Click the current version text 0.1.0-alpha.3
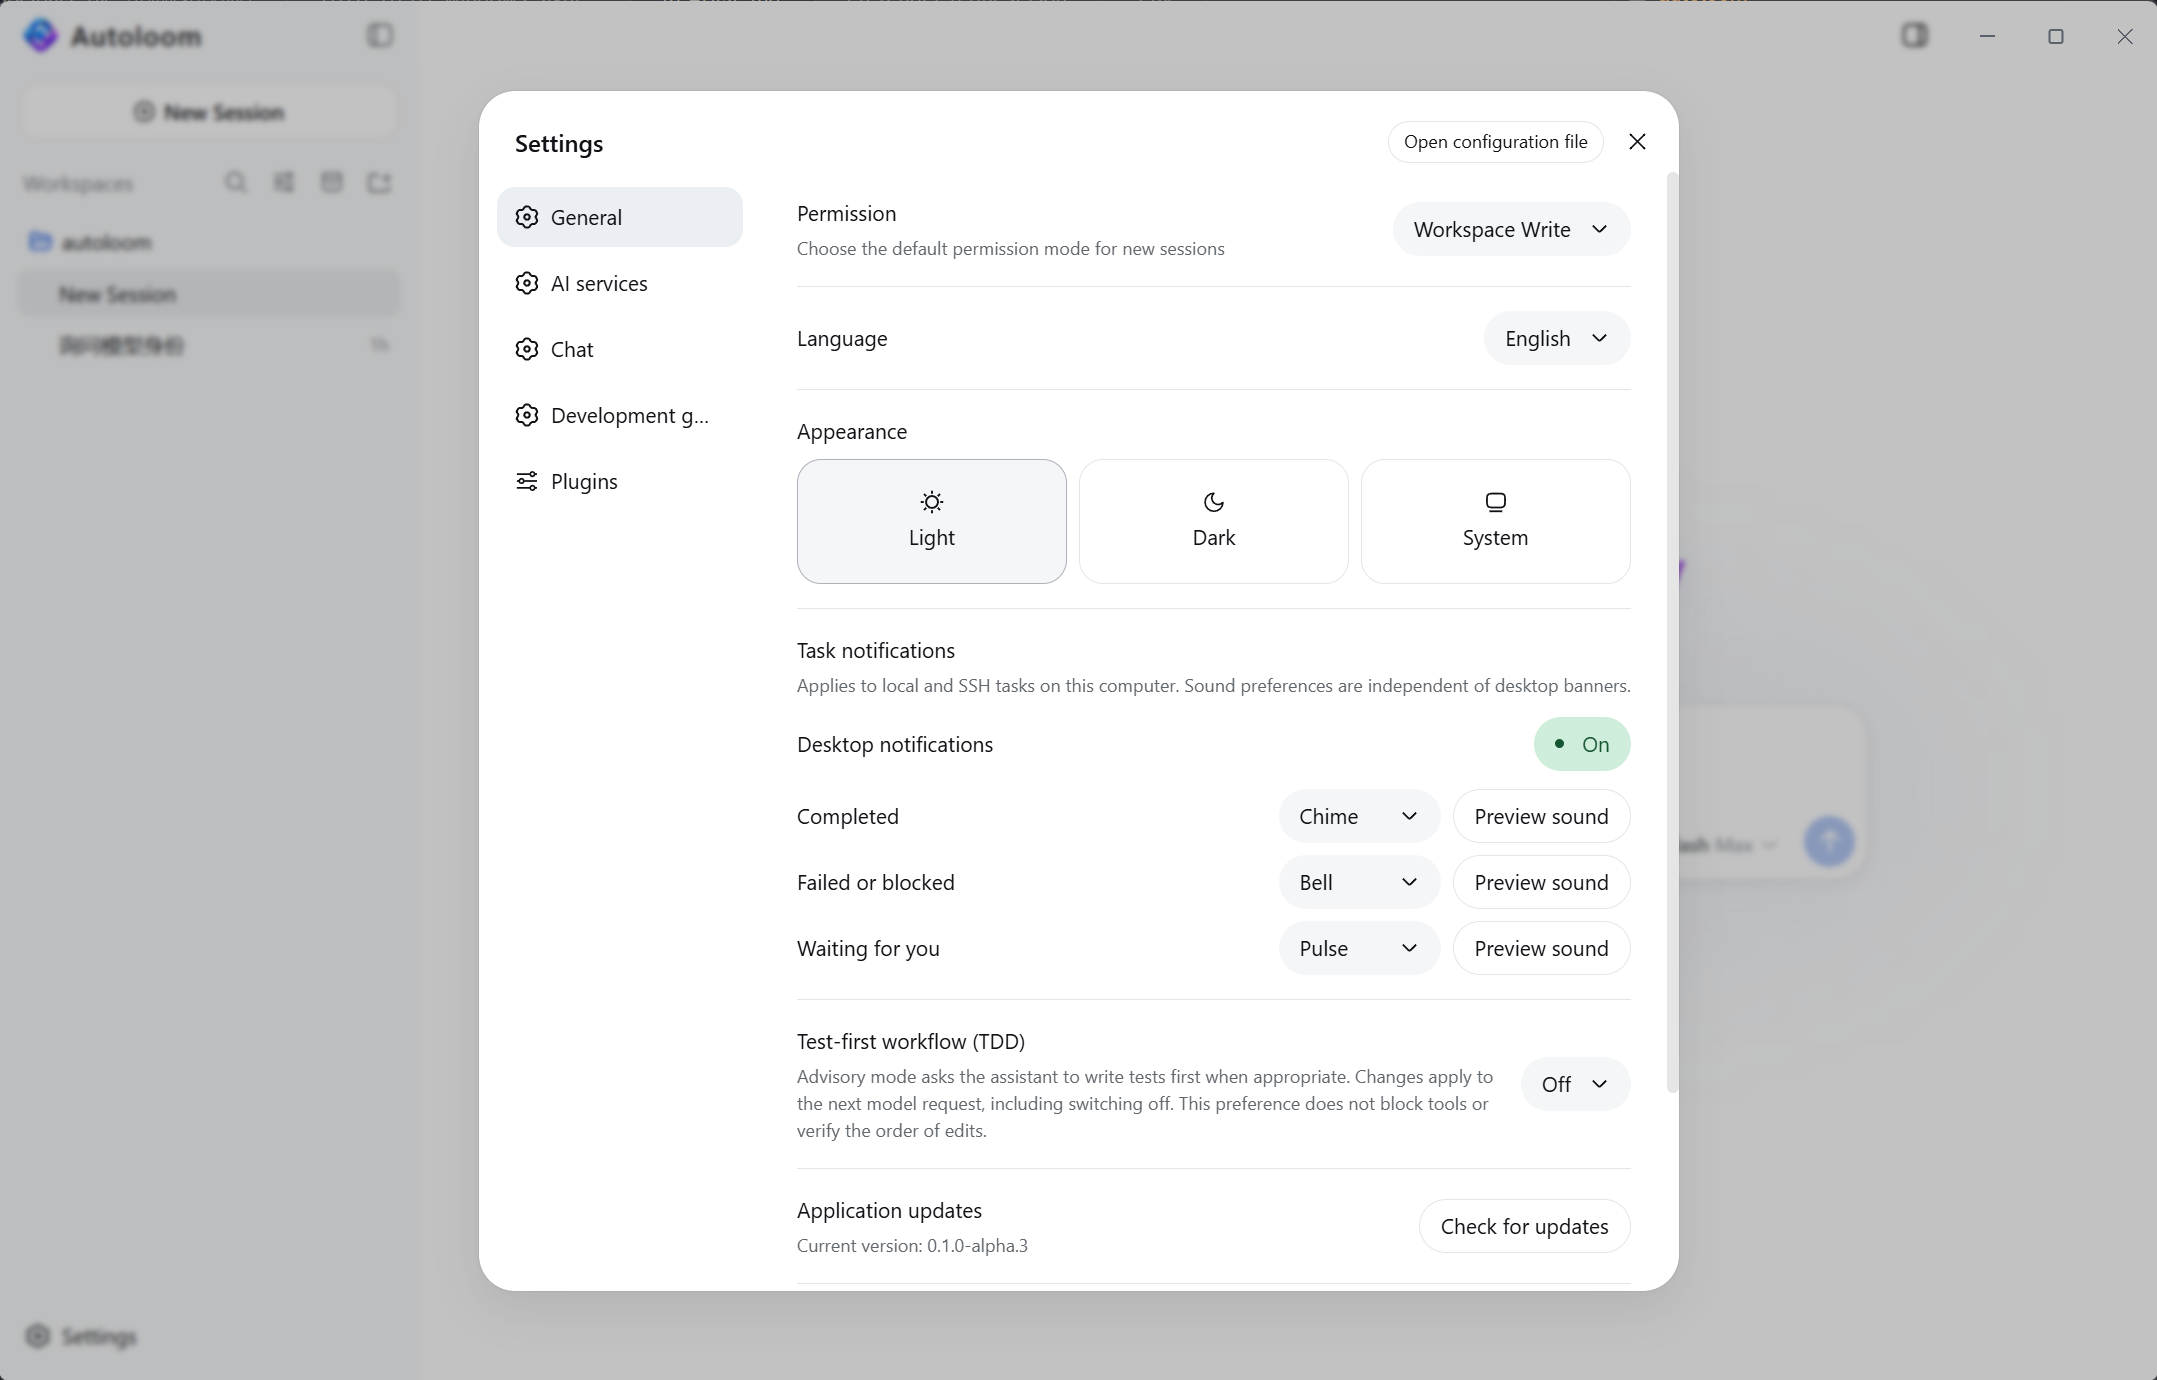The height and width of the screenshot is (1380, 2157). 977,1246
